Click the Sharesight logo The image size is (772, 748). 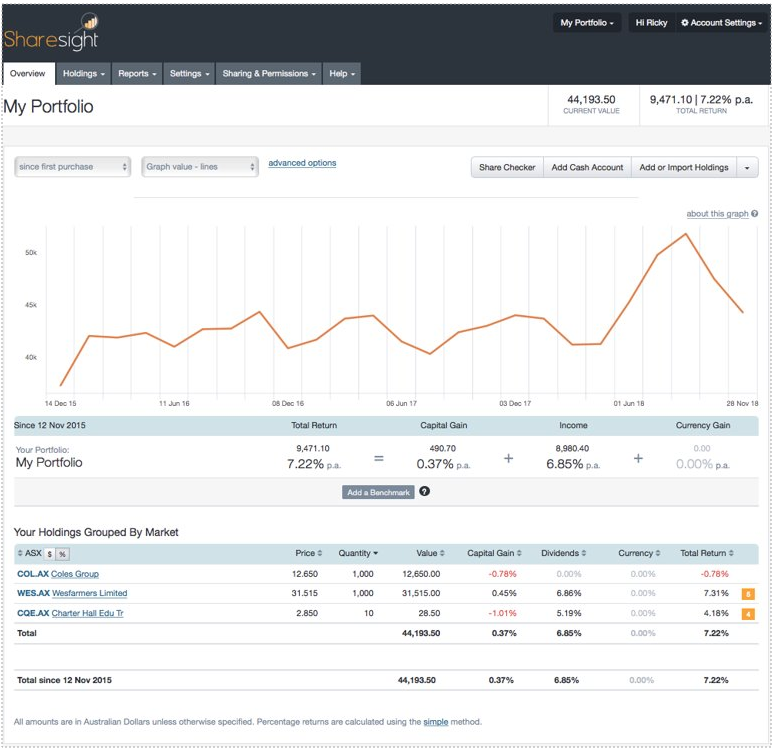51,33
